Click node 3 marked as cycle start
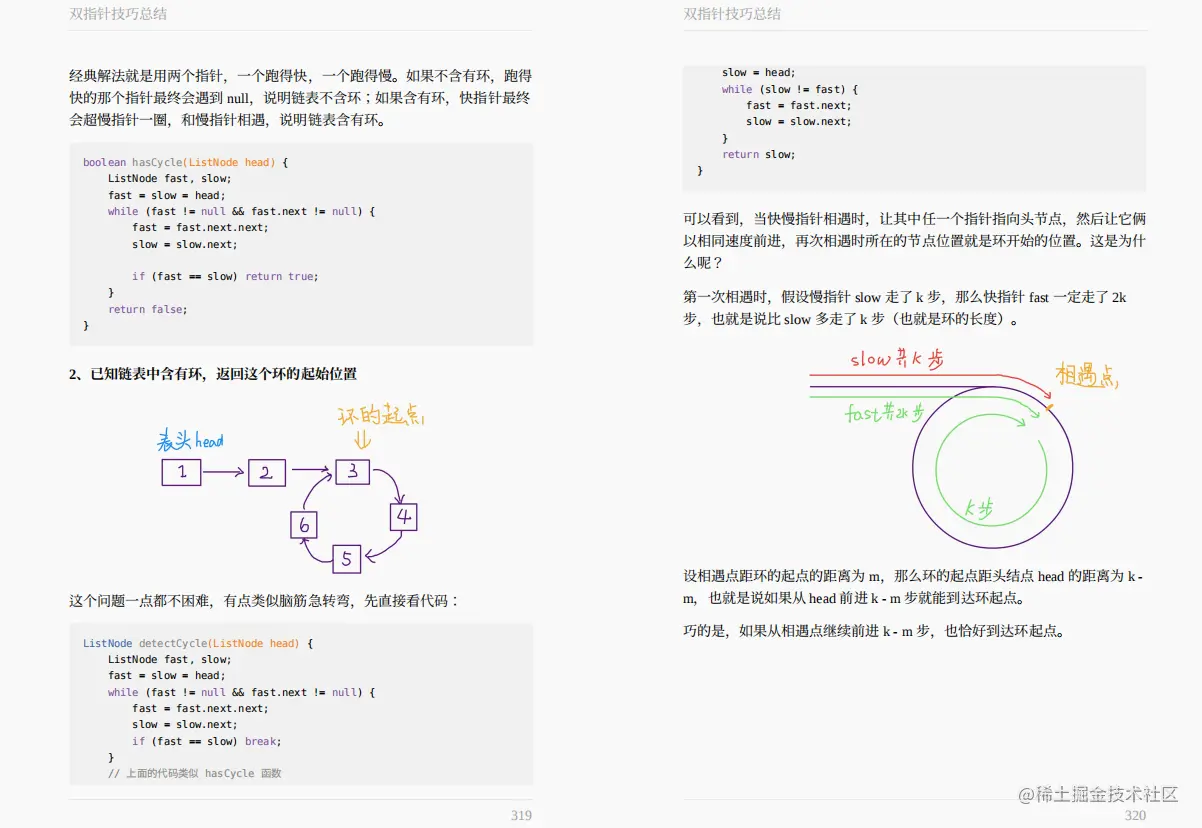This screenshot has width=1202, height=828. click(x=351, y=472)
